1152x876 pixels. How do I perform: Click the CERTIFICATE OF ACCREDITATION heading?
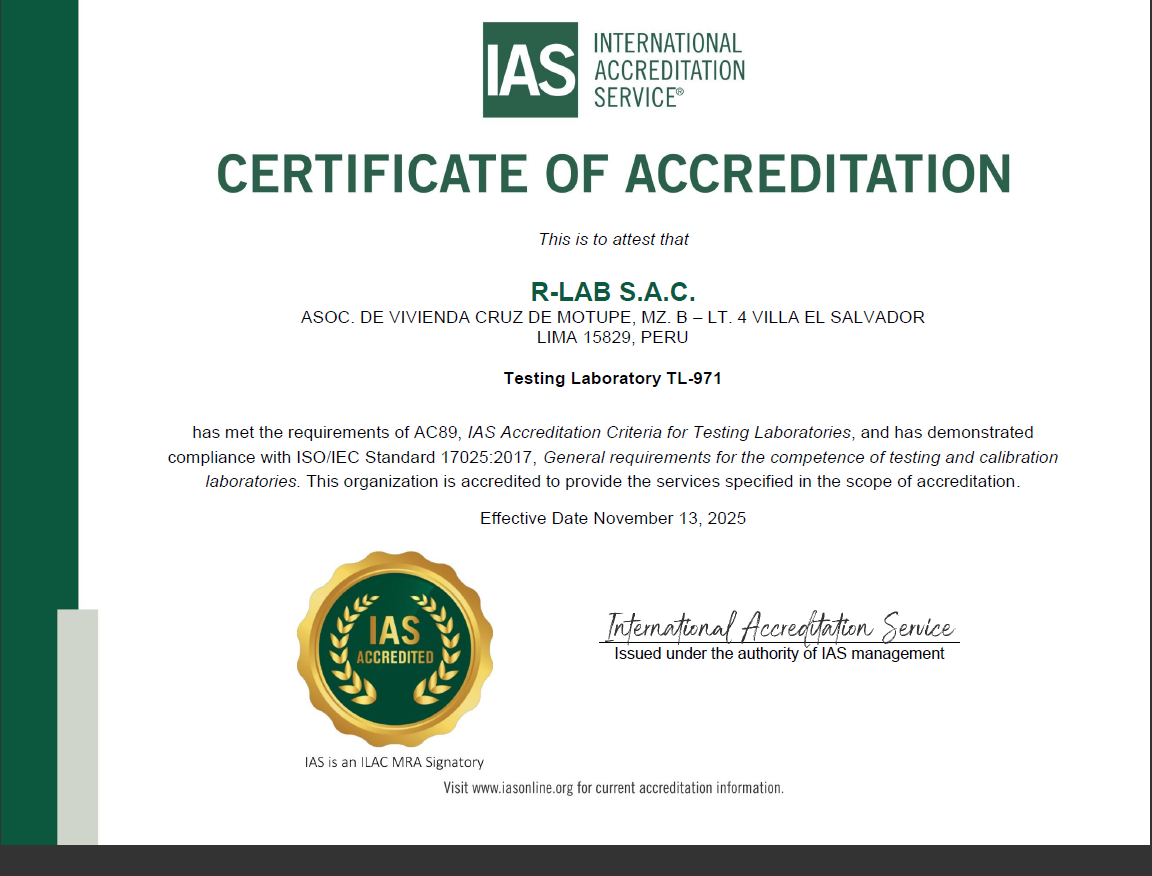pyautogui.click(x=613, y=174)
